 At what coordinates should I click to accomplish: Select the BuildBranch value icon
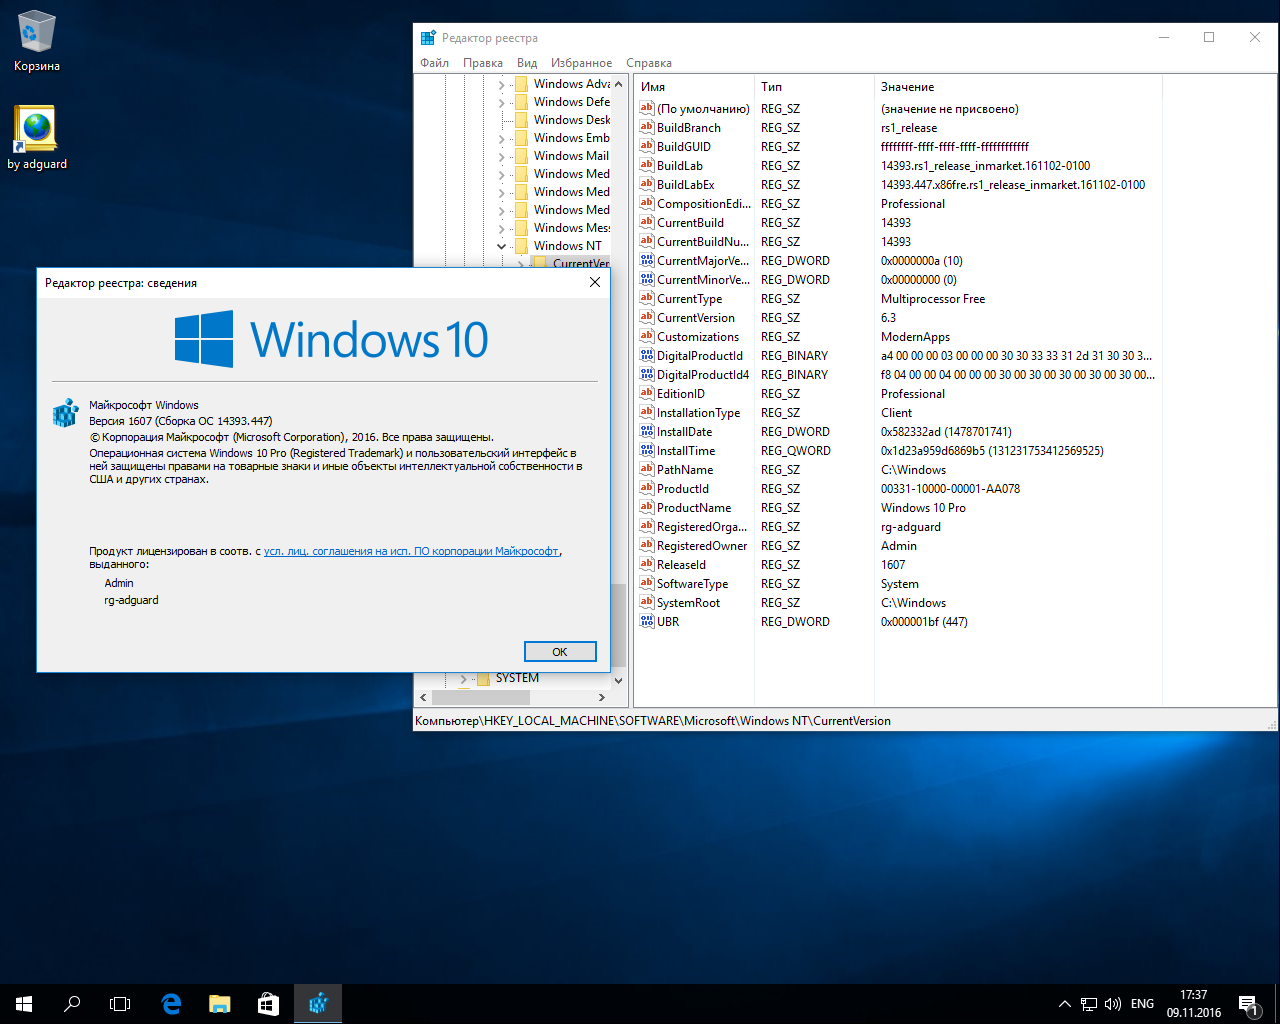click(646, 127)
